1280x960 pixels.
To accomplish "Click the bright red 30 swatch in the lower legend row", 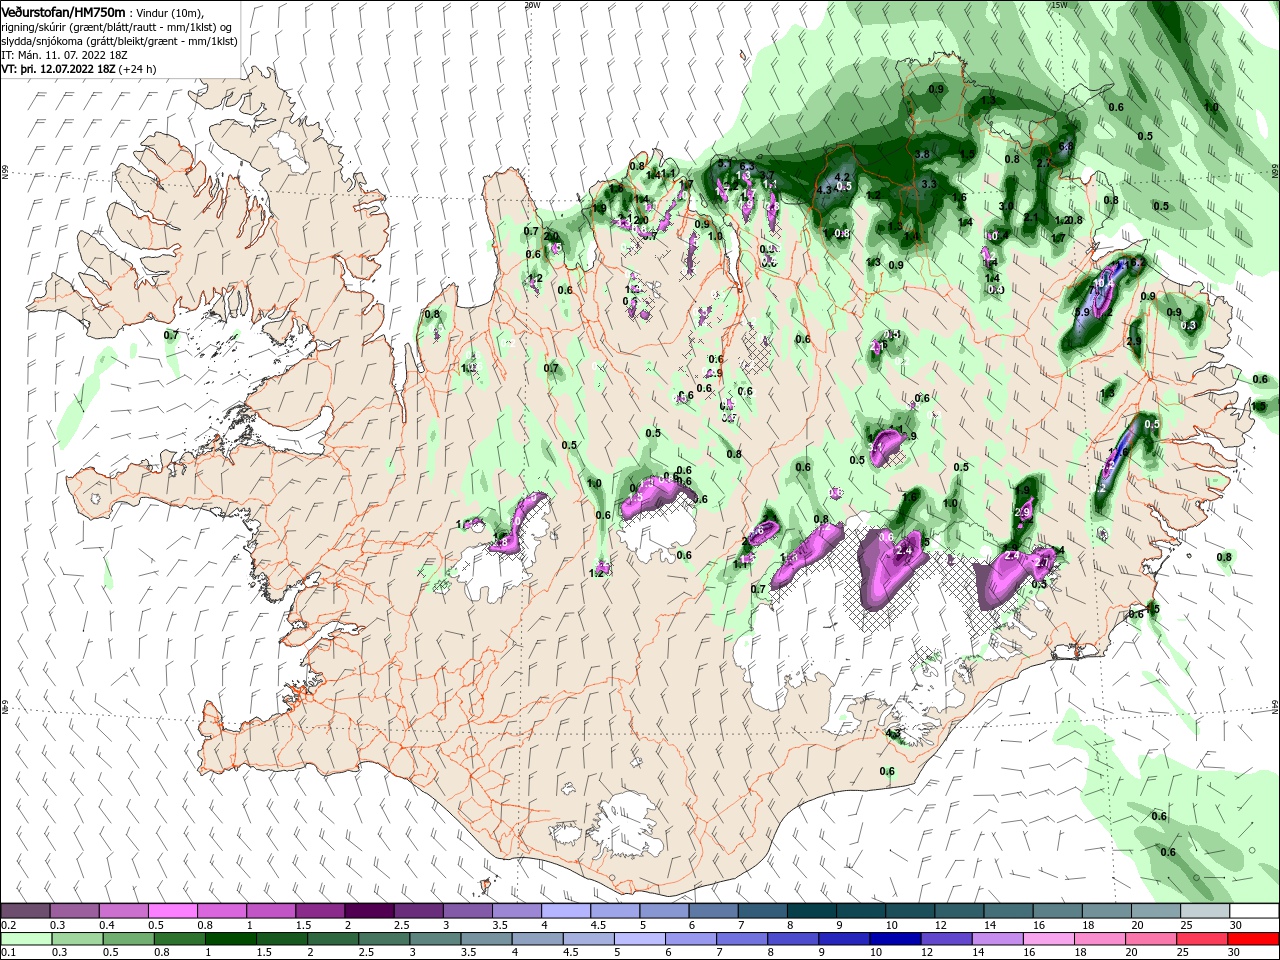I will (x=1252, y=939).
